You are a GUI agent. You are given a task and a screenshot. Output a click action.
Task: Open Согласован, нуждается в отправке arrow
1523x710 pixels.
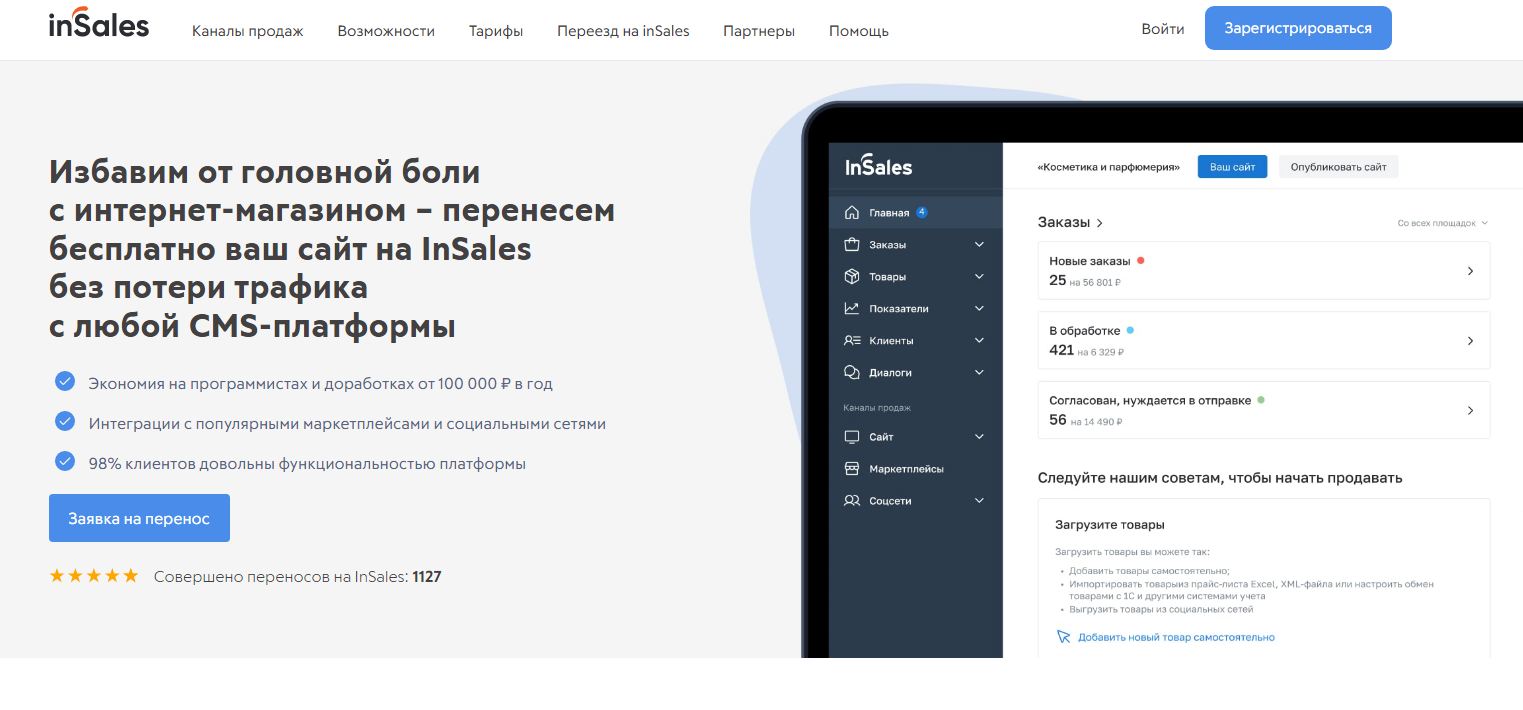click(x=1470, y=410)
